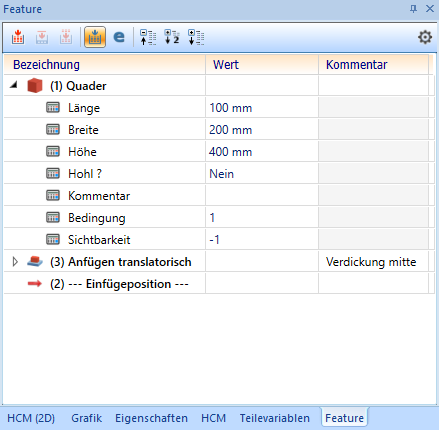Expand all feature entries with down-arrow icon
The width and height of the screenshot is (439, 430).
[x=196, y=37]
